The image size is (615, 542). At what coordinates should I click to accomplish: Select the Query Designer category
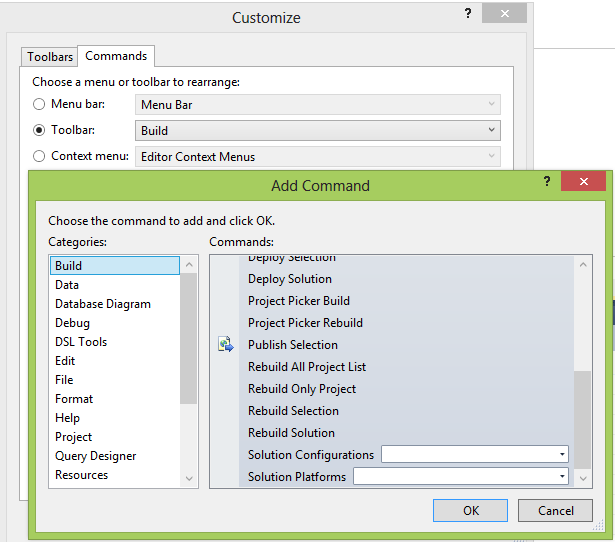tap(96, 456)
